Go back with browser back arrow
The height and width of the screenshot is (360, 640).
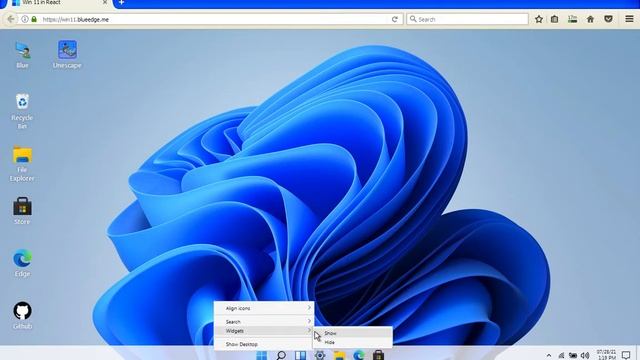click(x=11, y=19)
